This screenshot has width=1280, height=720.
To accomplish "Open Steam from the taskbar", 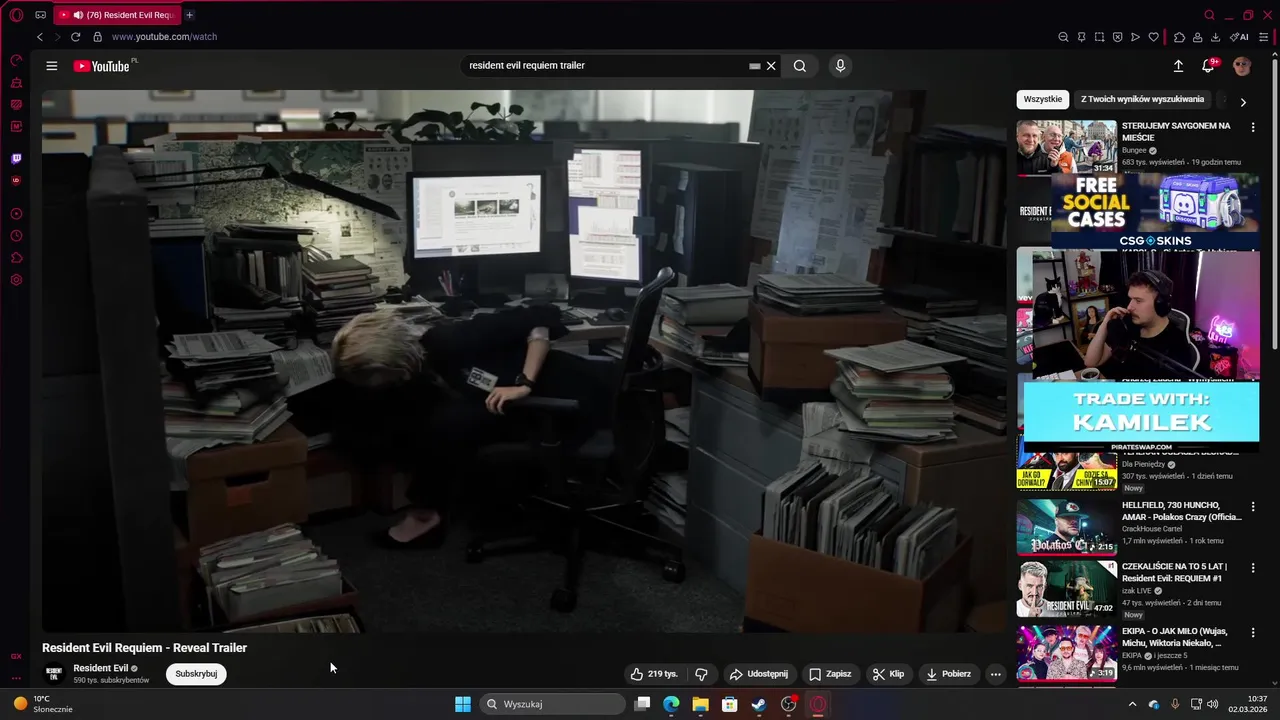I will (x=759, y=704).
